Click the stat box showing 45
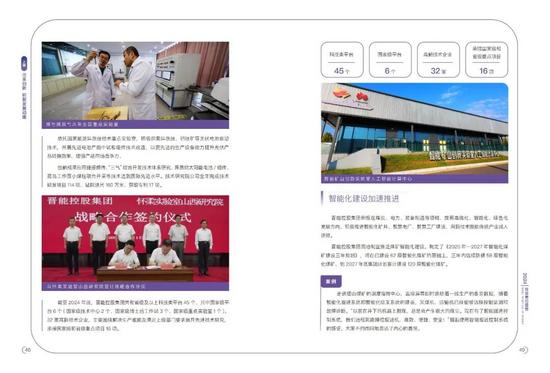This screenshot has width=550, height=373. click(342, 60)
